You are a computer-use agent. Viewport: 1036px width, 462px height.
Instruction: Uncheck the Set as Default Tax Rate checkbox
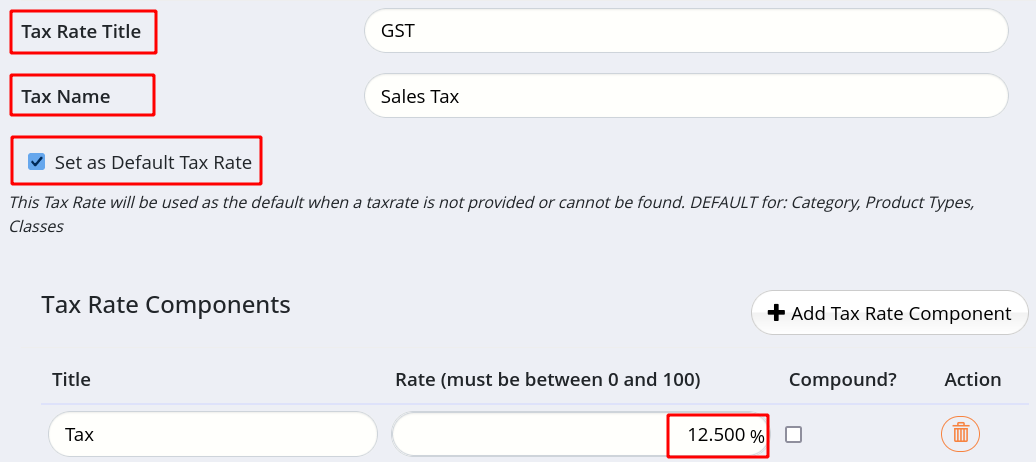coord(37,161)
